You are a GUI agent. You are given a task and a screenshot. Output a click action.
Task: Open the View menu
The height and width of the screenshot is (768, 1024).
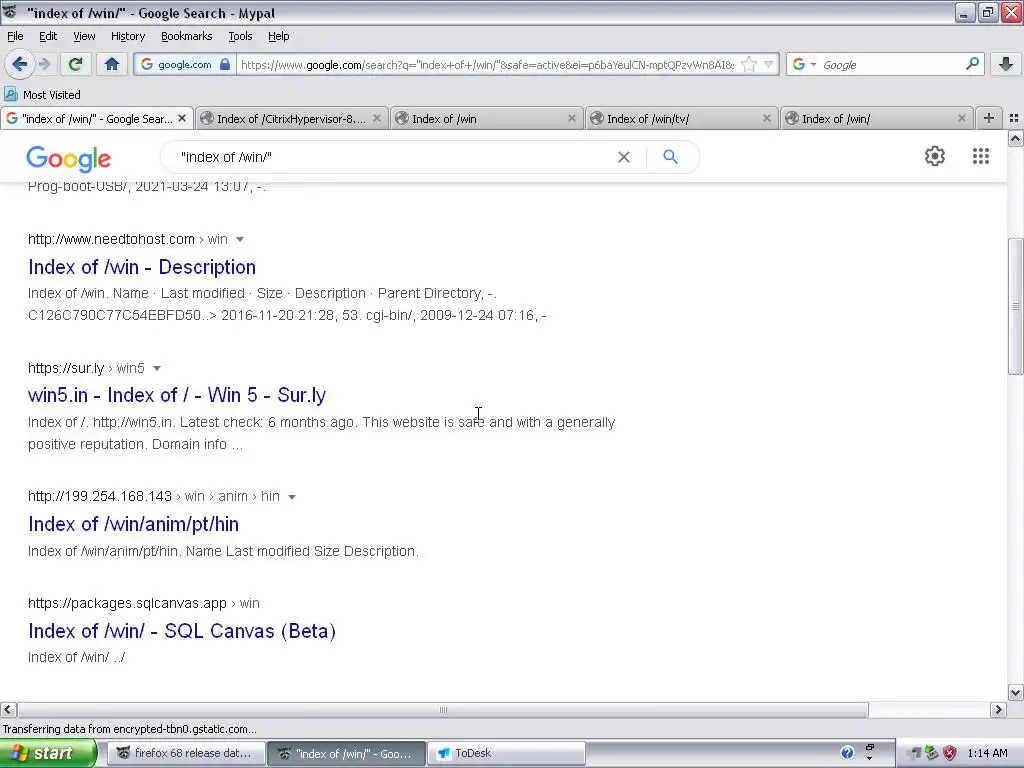click(x=84, y=36)
